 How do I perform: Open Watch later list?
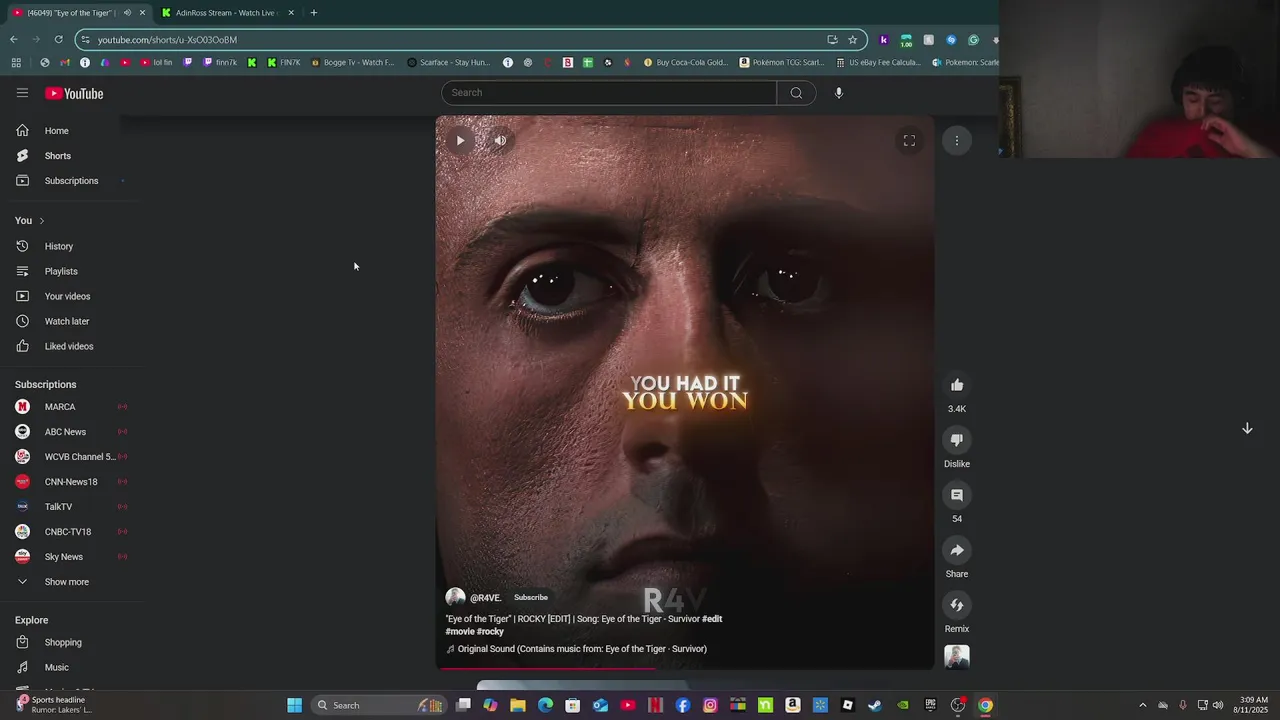68,321
